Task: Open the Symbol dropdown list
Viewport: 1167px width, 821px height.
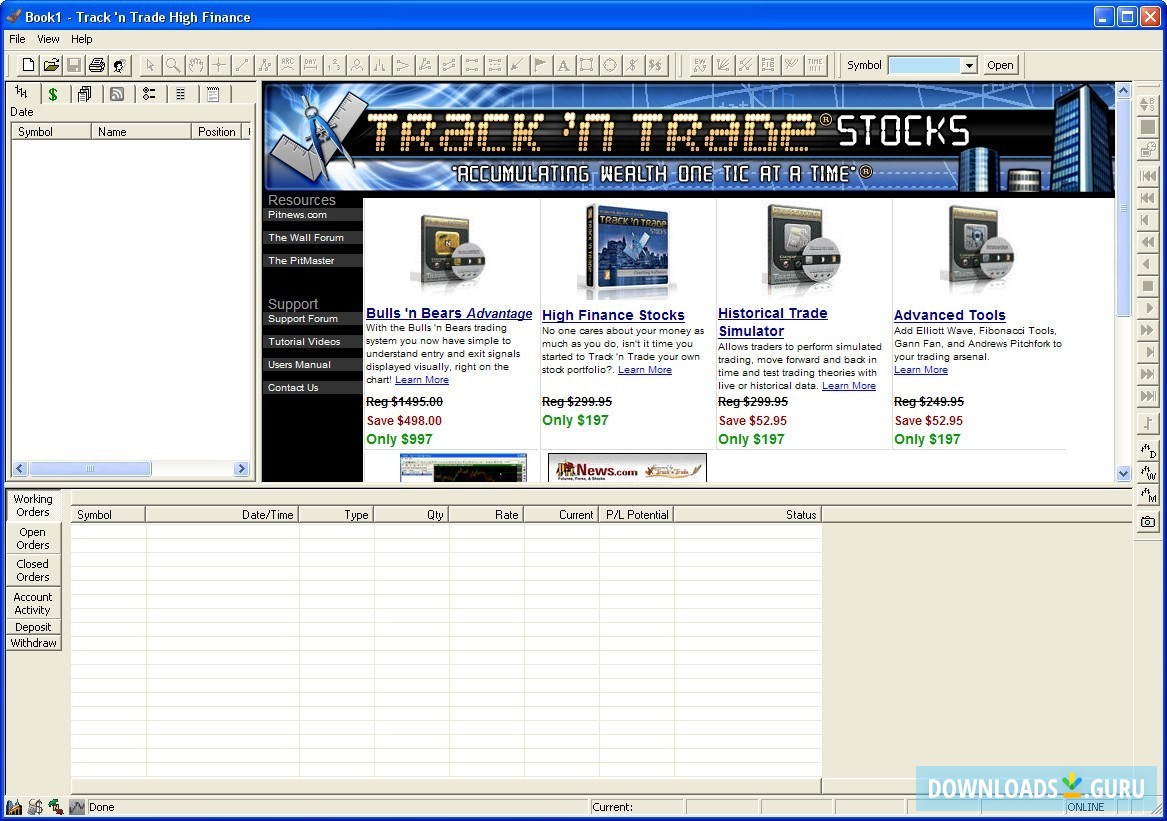Action: tap(971, 64)
